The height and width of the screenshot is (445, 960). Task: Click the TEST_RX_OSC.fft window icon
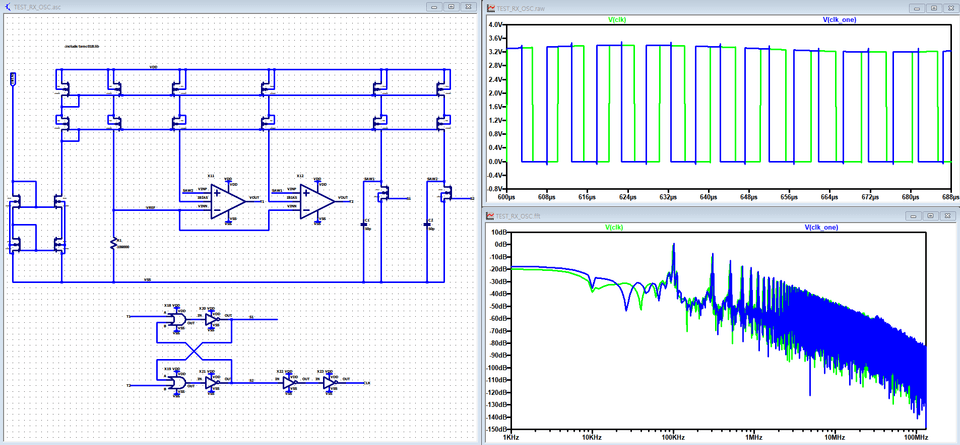490,215
